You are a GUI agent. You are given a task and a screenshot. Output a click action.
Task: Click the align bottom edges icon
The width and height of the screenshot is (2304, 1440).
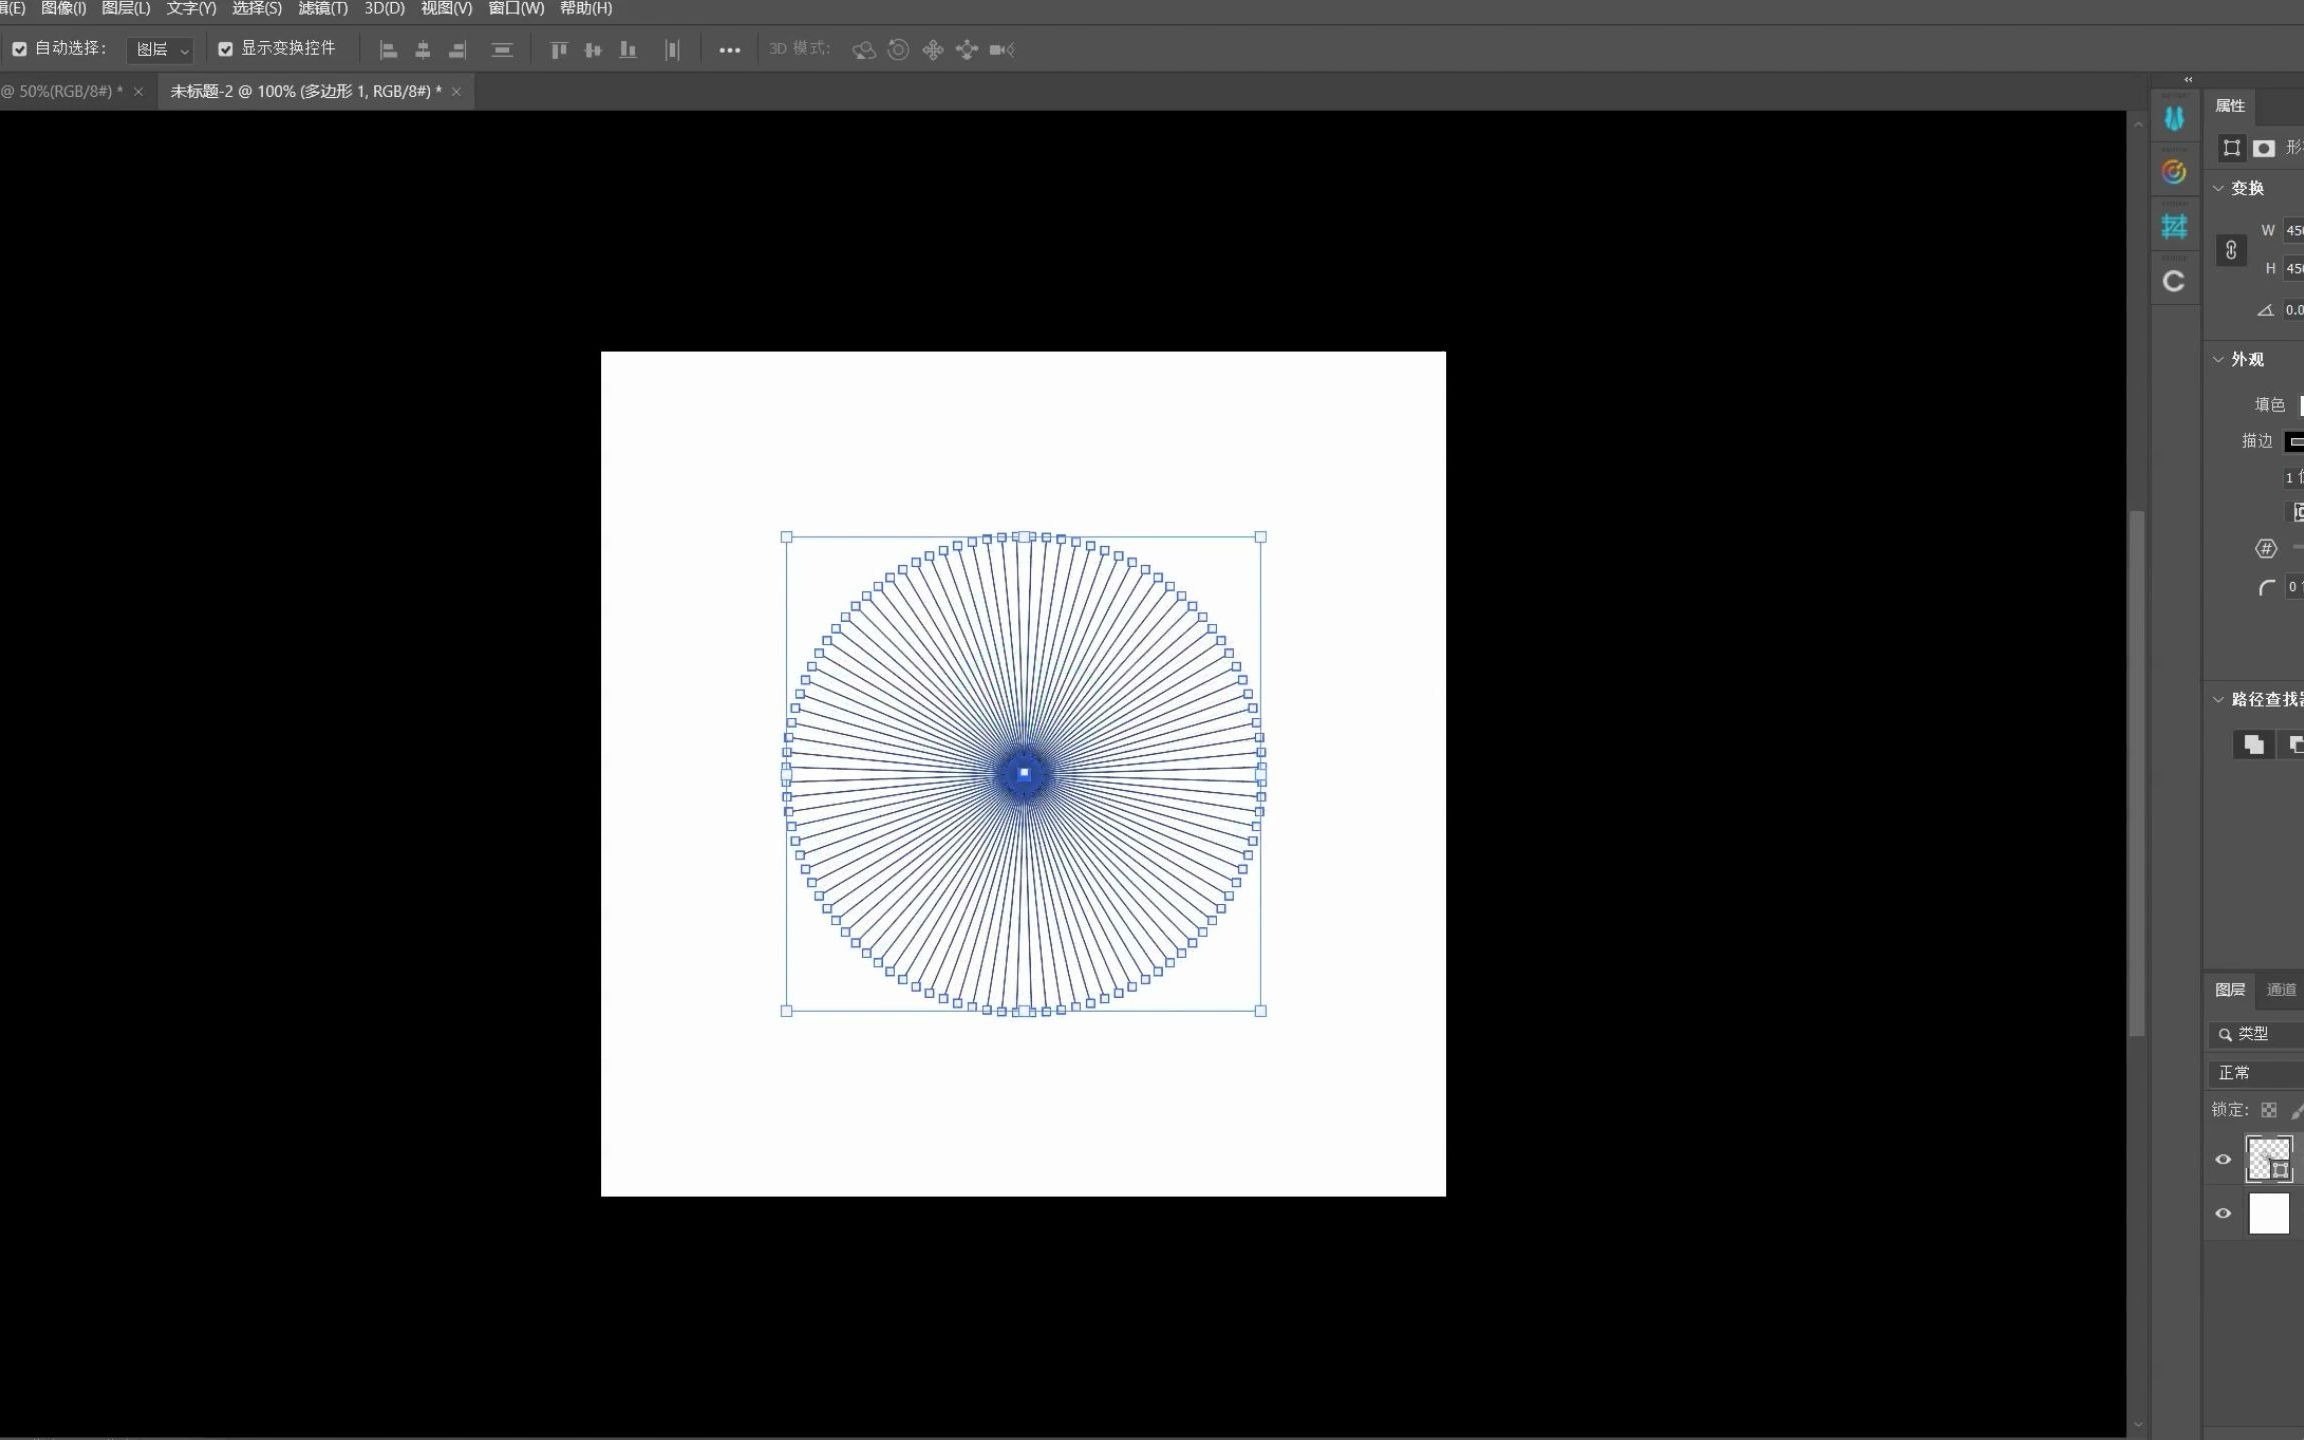628,50
